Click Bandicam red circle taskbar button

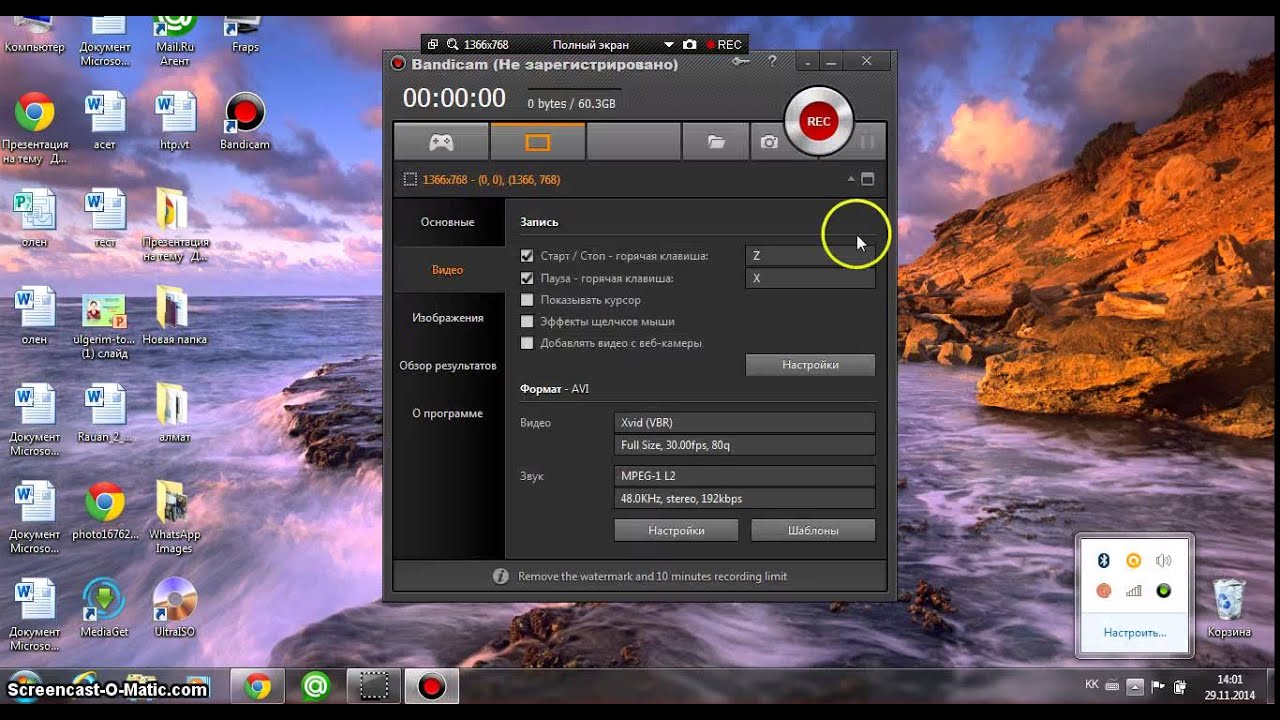(x=432, y=686)
